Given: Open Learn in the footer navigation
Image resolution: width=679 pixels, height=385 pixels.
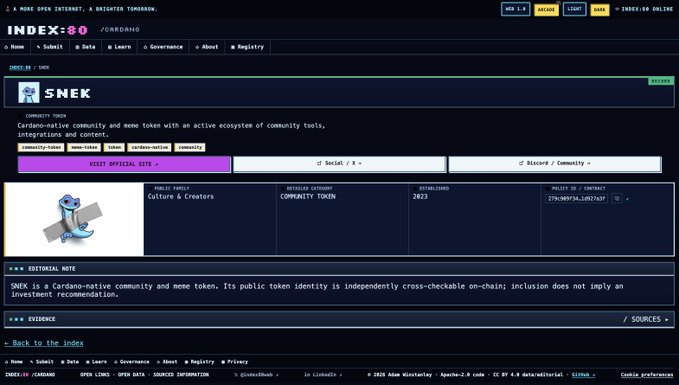Looking at the screenshot, I should [x=96, y=362].
